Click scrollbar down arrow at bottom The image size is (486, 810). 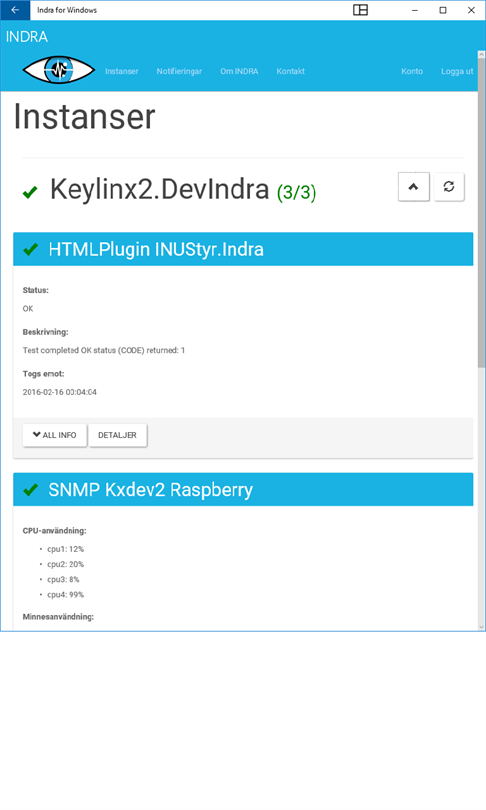click(481, 627)
